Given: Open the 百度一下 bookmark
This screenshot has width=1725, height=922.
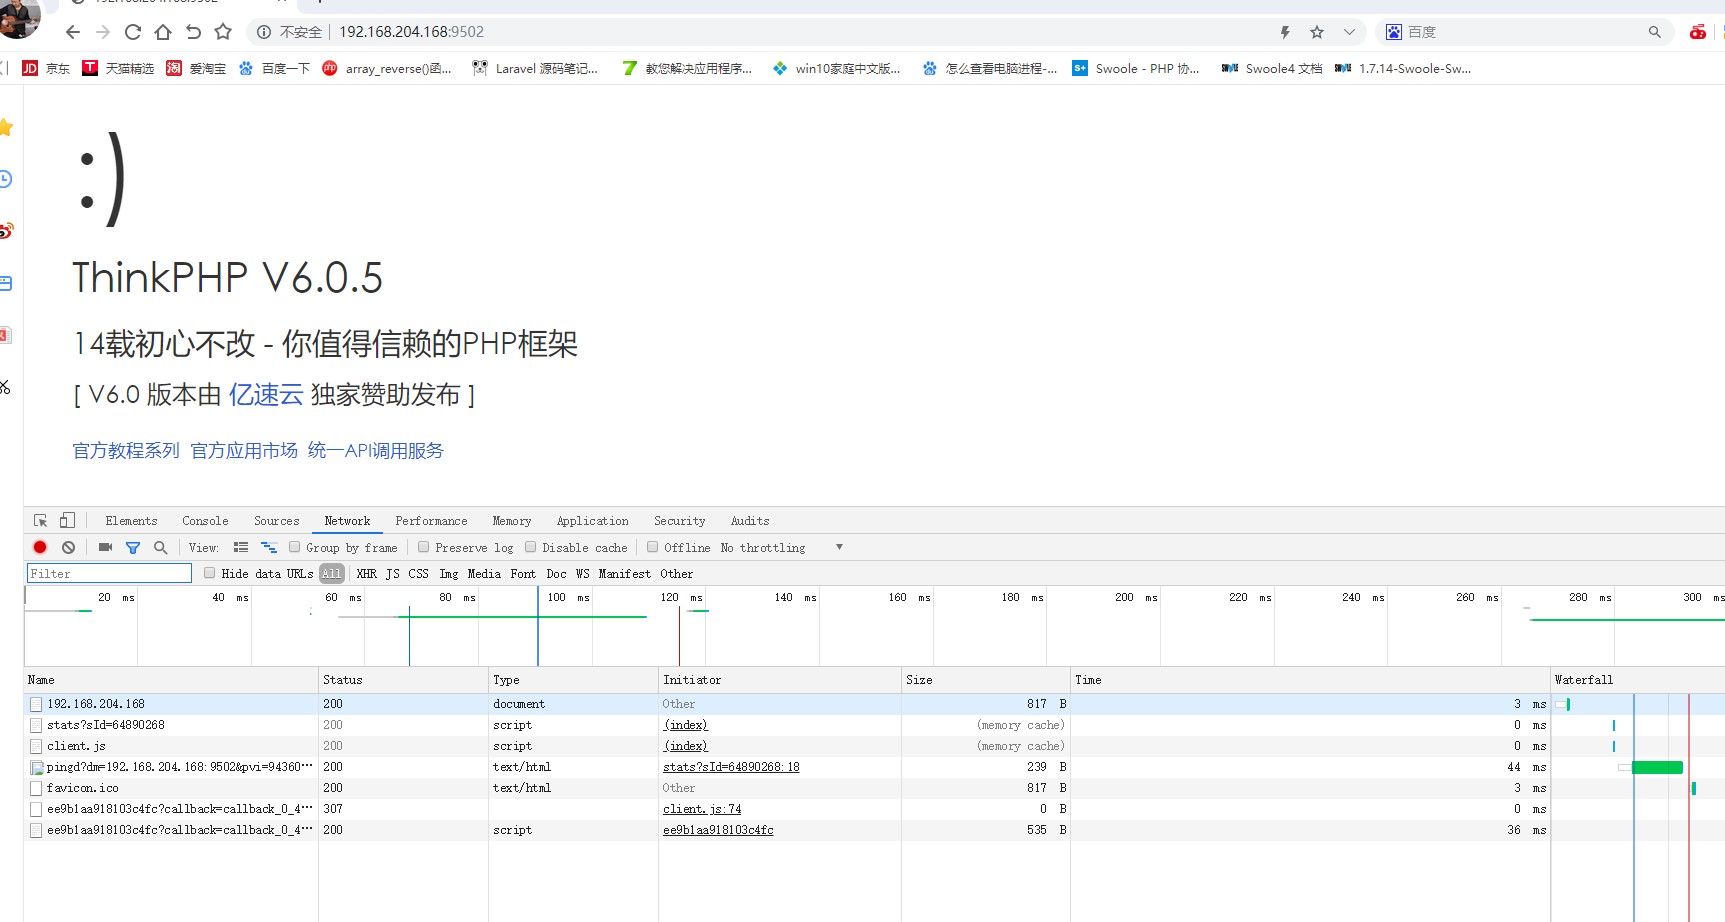Looking at the screenshot, I should click(x=274, y=68).
